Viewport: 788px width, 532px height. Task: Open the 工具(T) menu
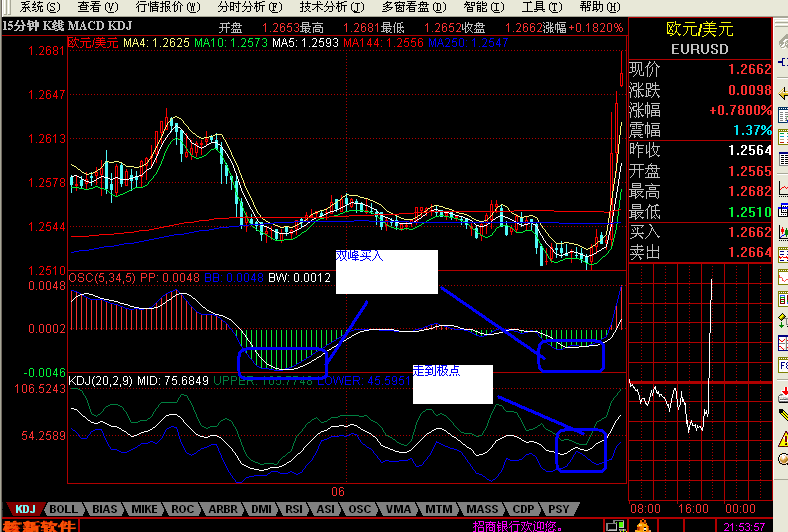542,7
